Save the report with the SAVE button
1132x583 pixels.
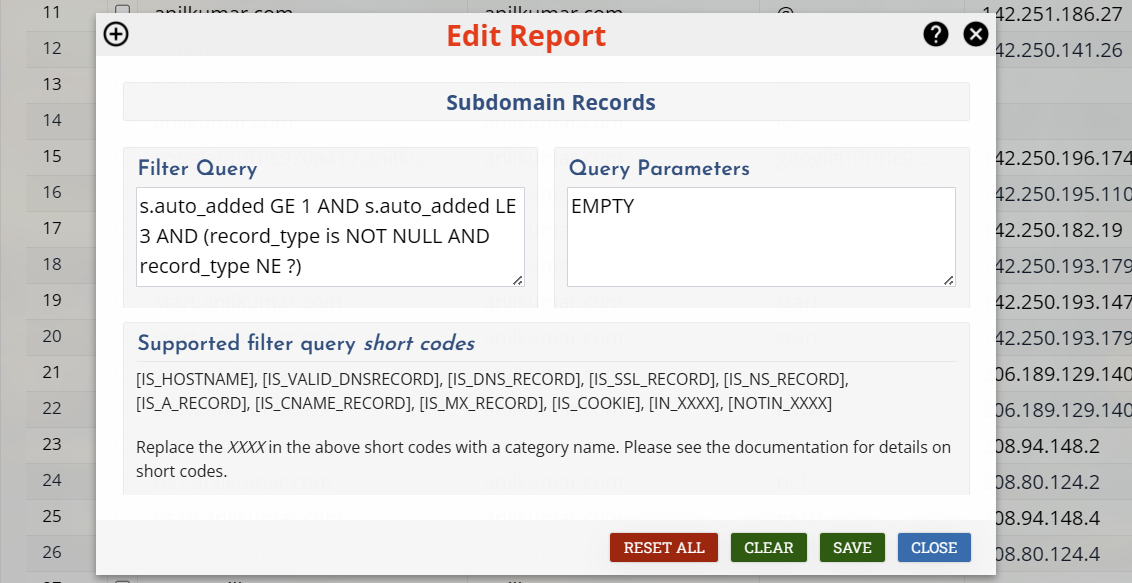click(852, 548)
